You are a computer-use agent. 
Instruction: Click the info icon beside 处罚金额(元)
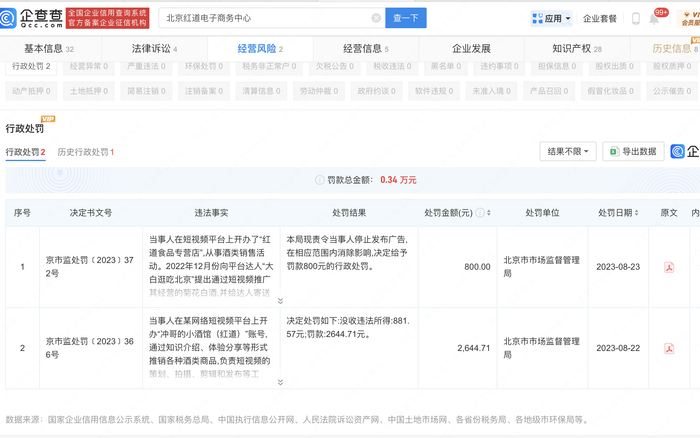click(481, 213)
